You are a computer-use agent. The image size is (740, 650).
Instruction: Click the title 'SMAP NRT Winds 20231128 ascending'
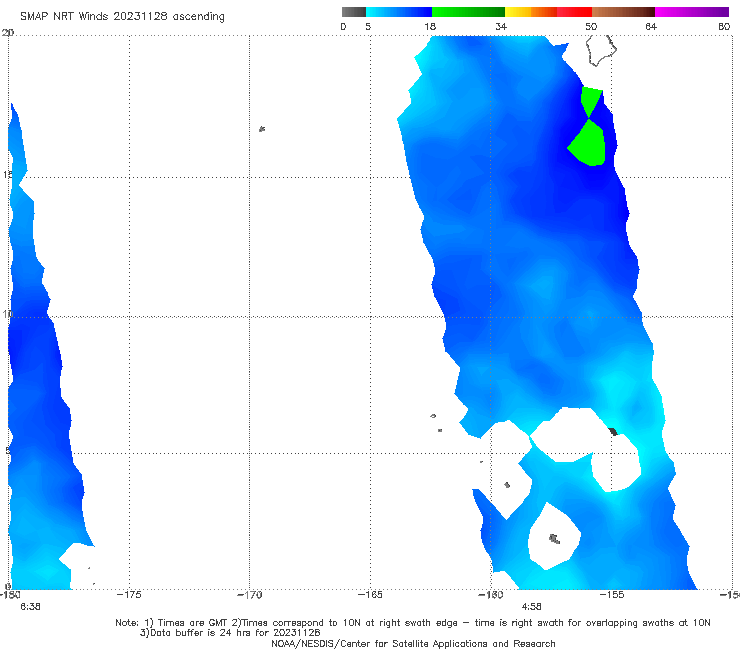click(x=122, y=16)
